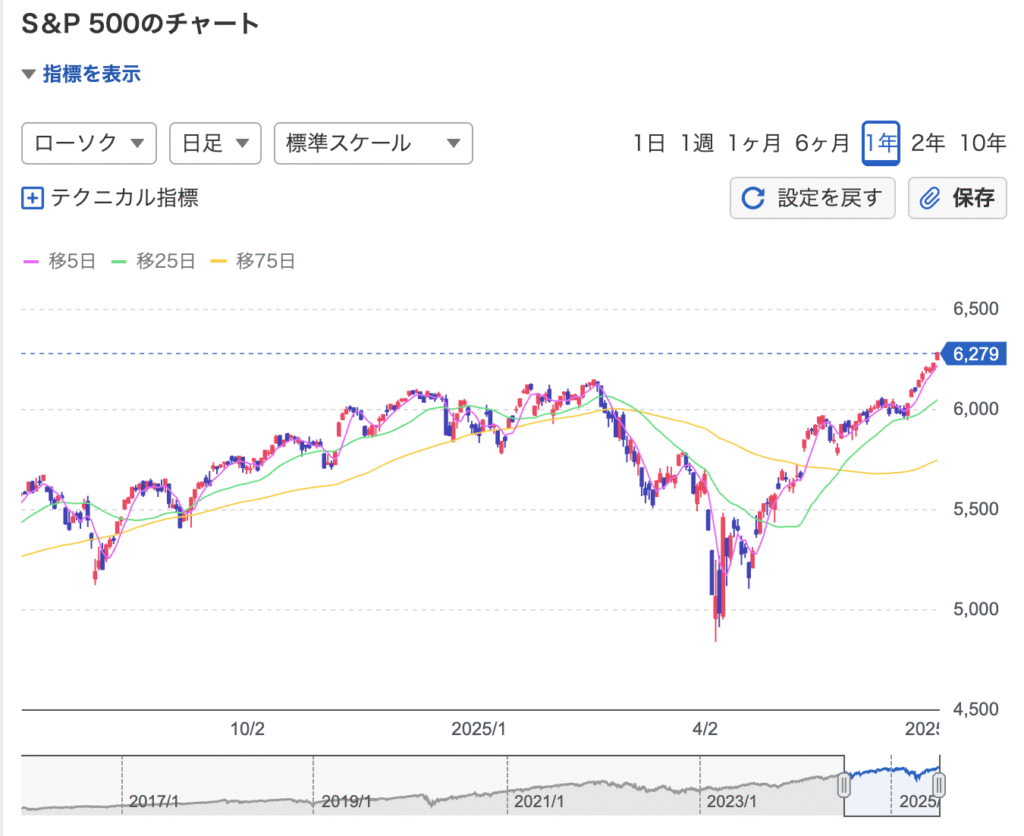
Task: Select the 2年 time range
Action: click(928, 142)
